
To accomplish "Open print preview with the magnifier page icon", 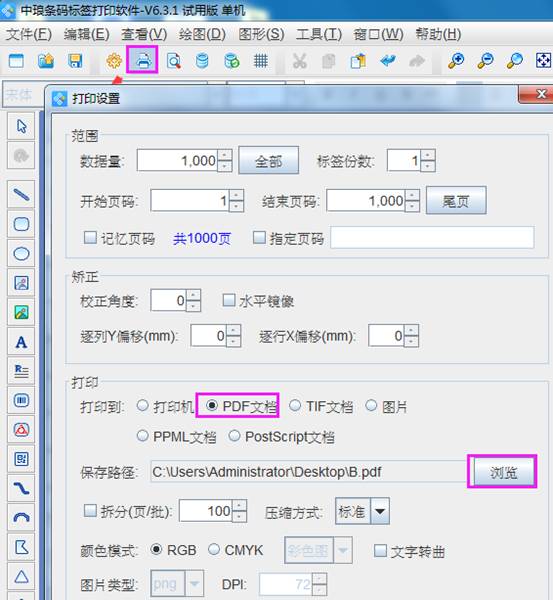I will click(174, 61).
